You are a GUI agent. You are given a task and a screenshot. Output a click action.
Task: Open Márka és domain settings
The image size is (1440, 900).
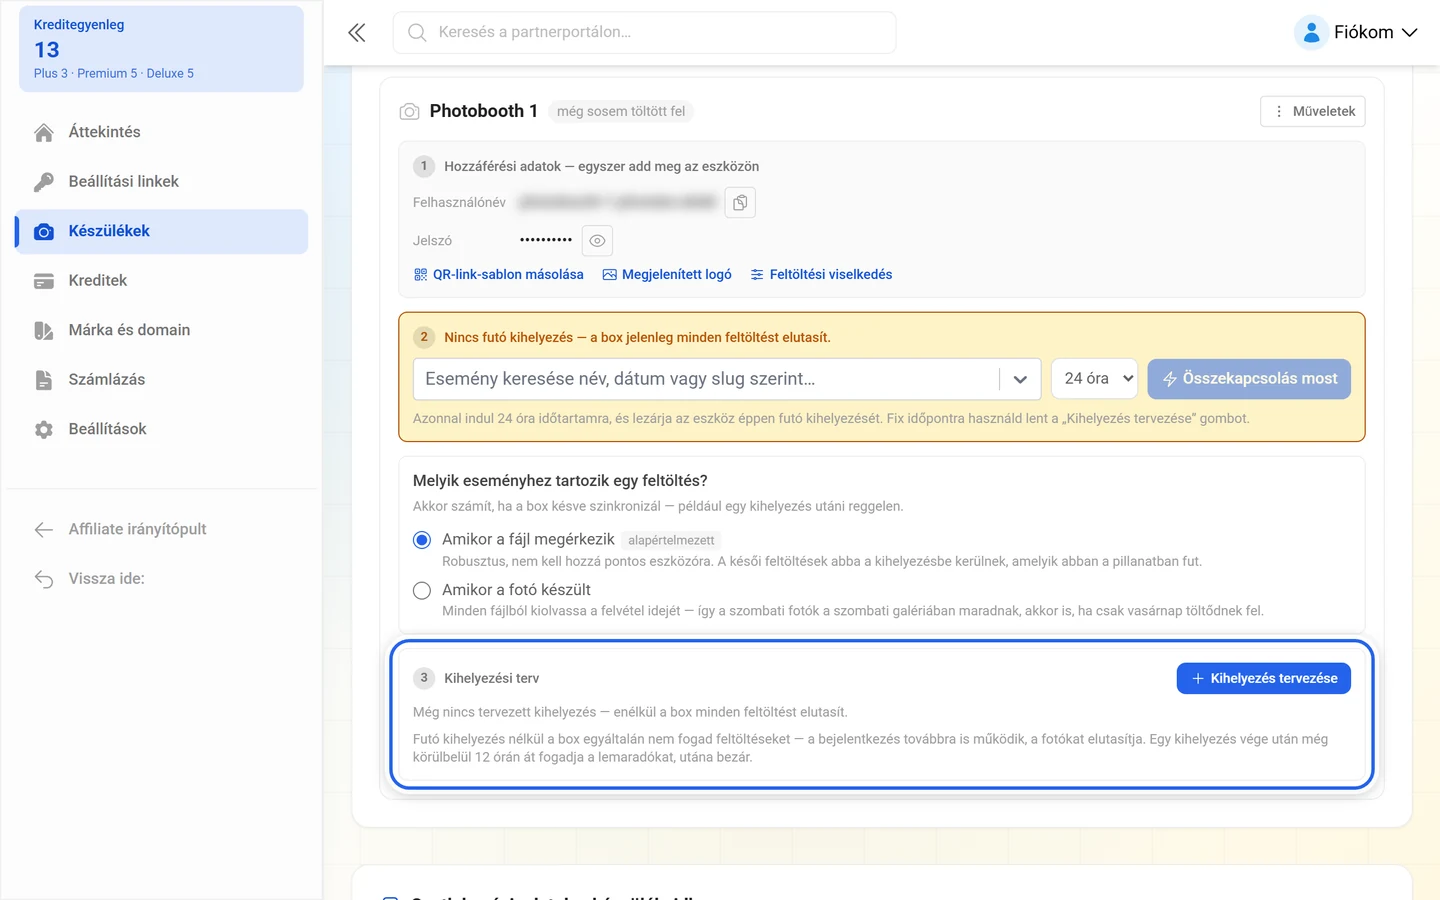161,331
